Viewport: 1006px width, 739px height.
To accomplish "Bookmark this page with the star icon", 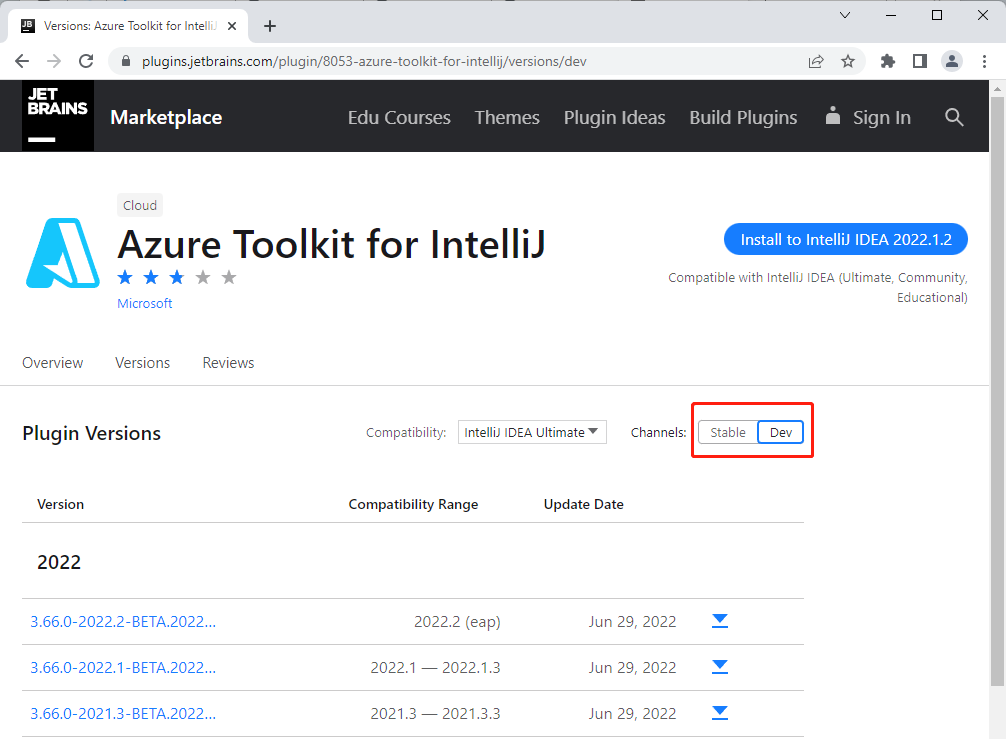I will click(x=848, y=61).
